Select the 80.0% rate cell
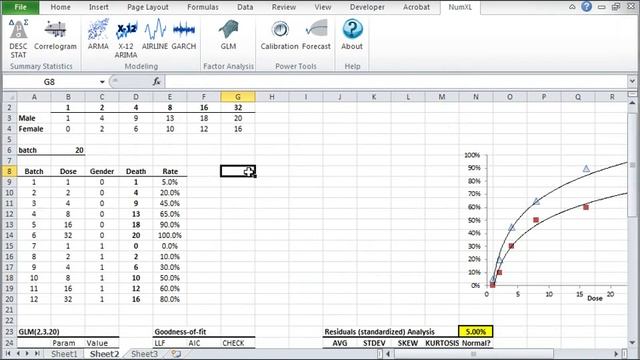640x360 pixels. click(170, 299)
